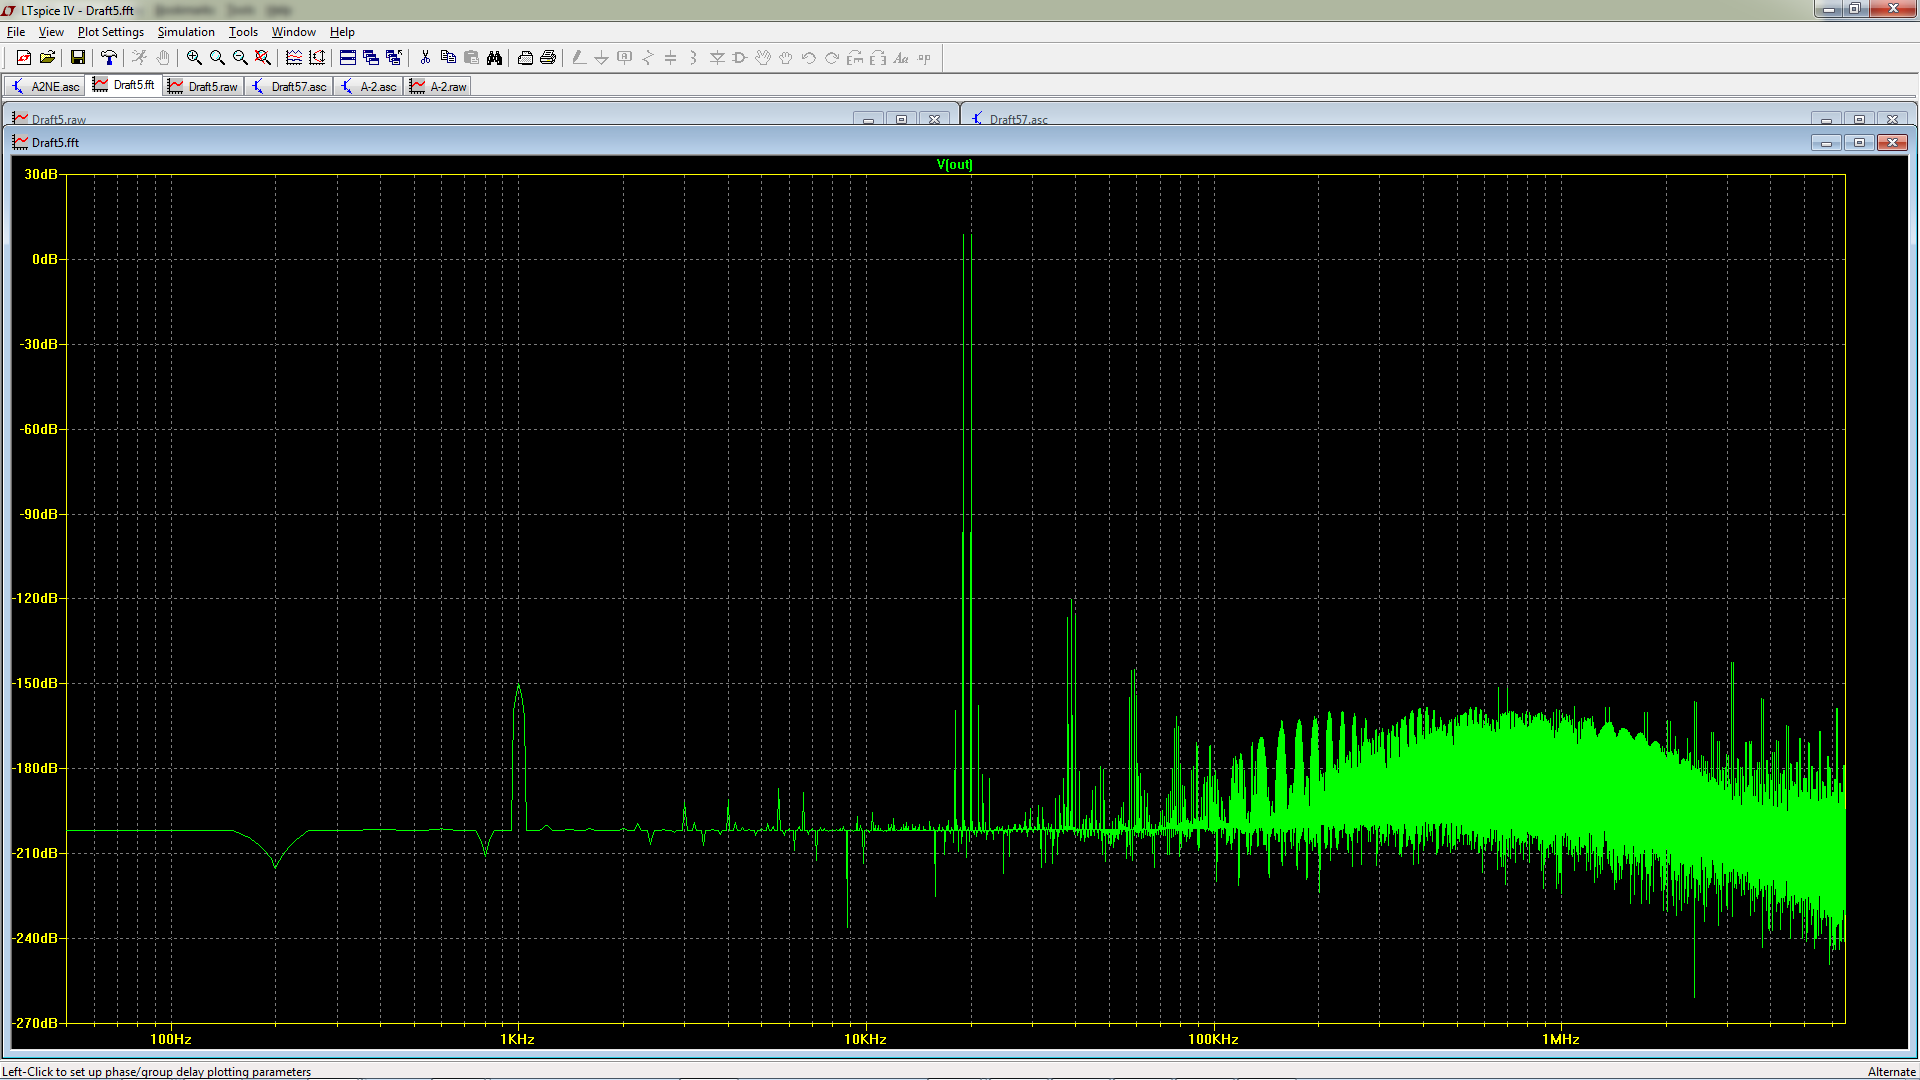Click the Print printer icon
Screen dimensions: 1920x1080
(548, 58)
